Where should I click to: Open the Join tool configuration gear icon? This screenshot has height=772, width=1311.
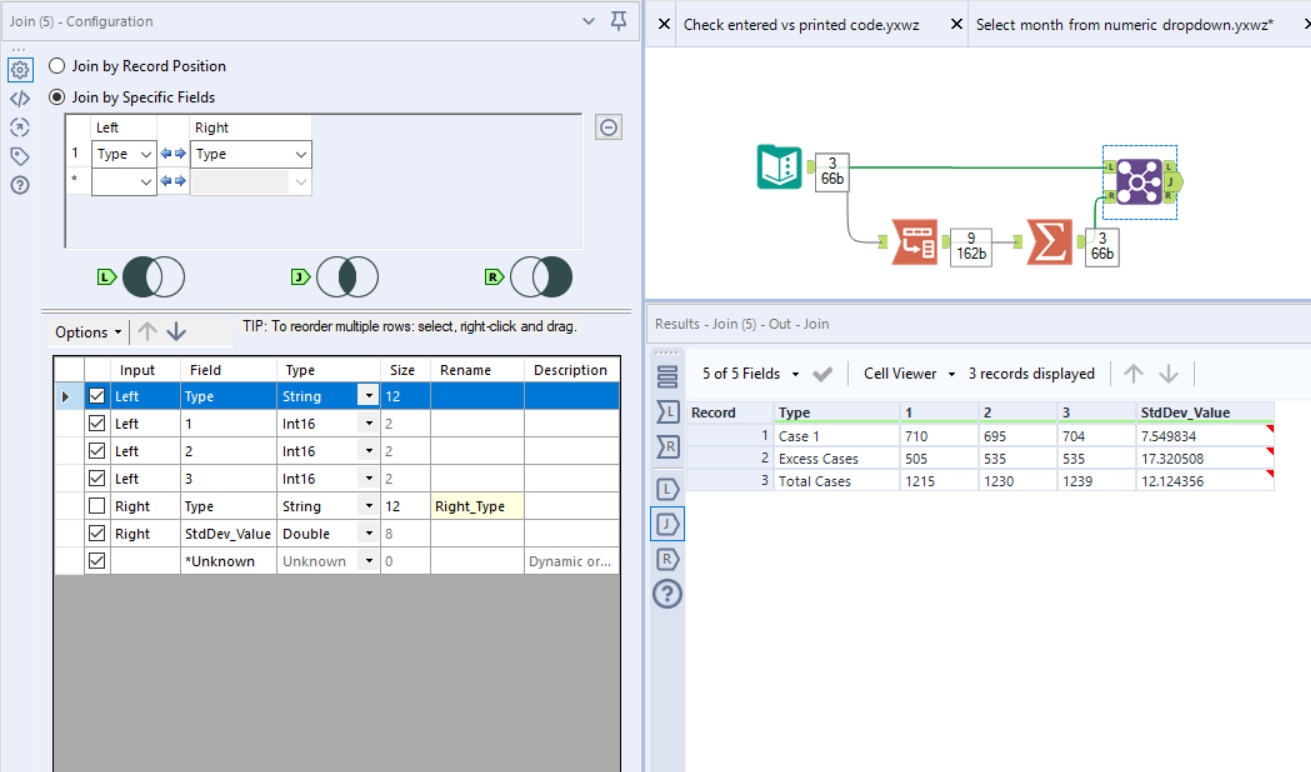tap(20, 70)
